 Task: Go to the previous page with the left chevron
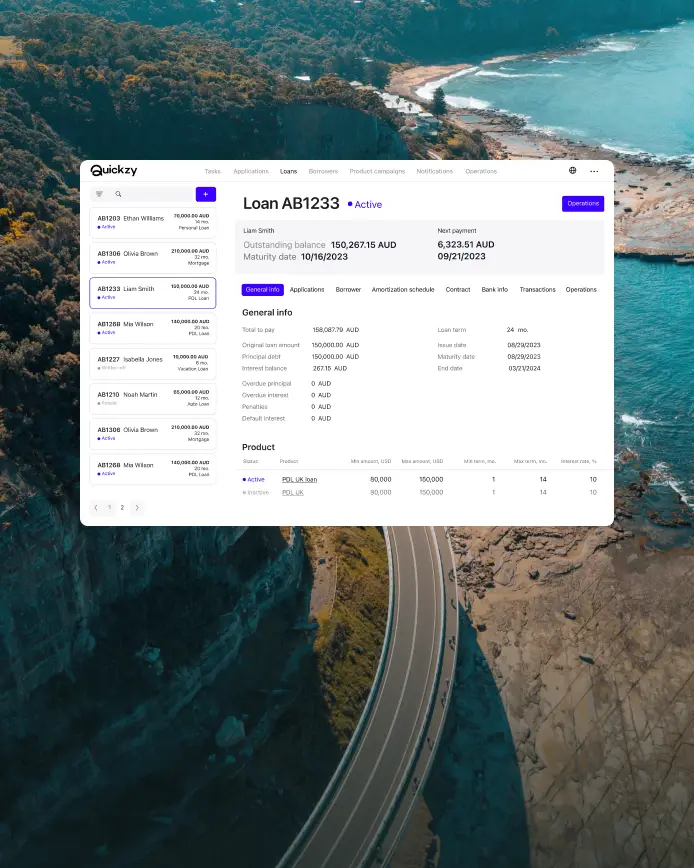[96, 508]
